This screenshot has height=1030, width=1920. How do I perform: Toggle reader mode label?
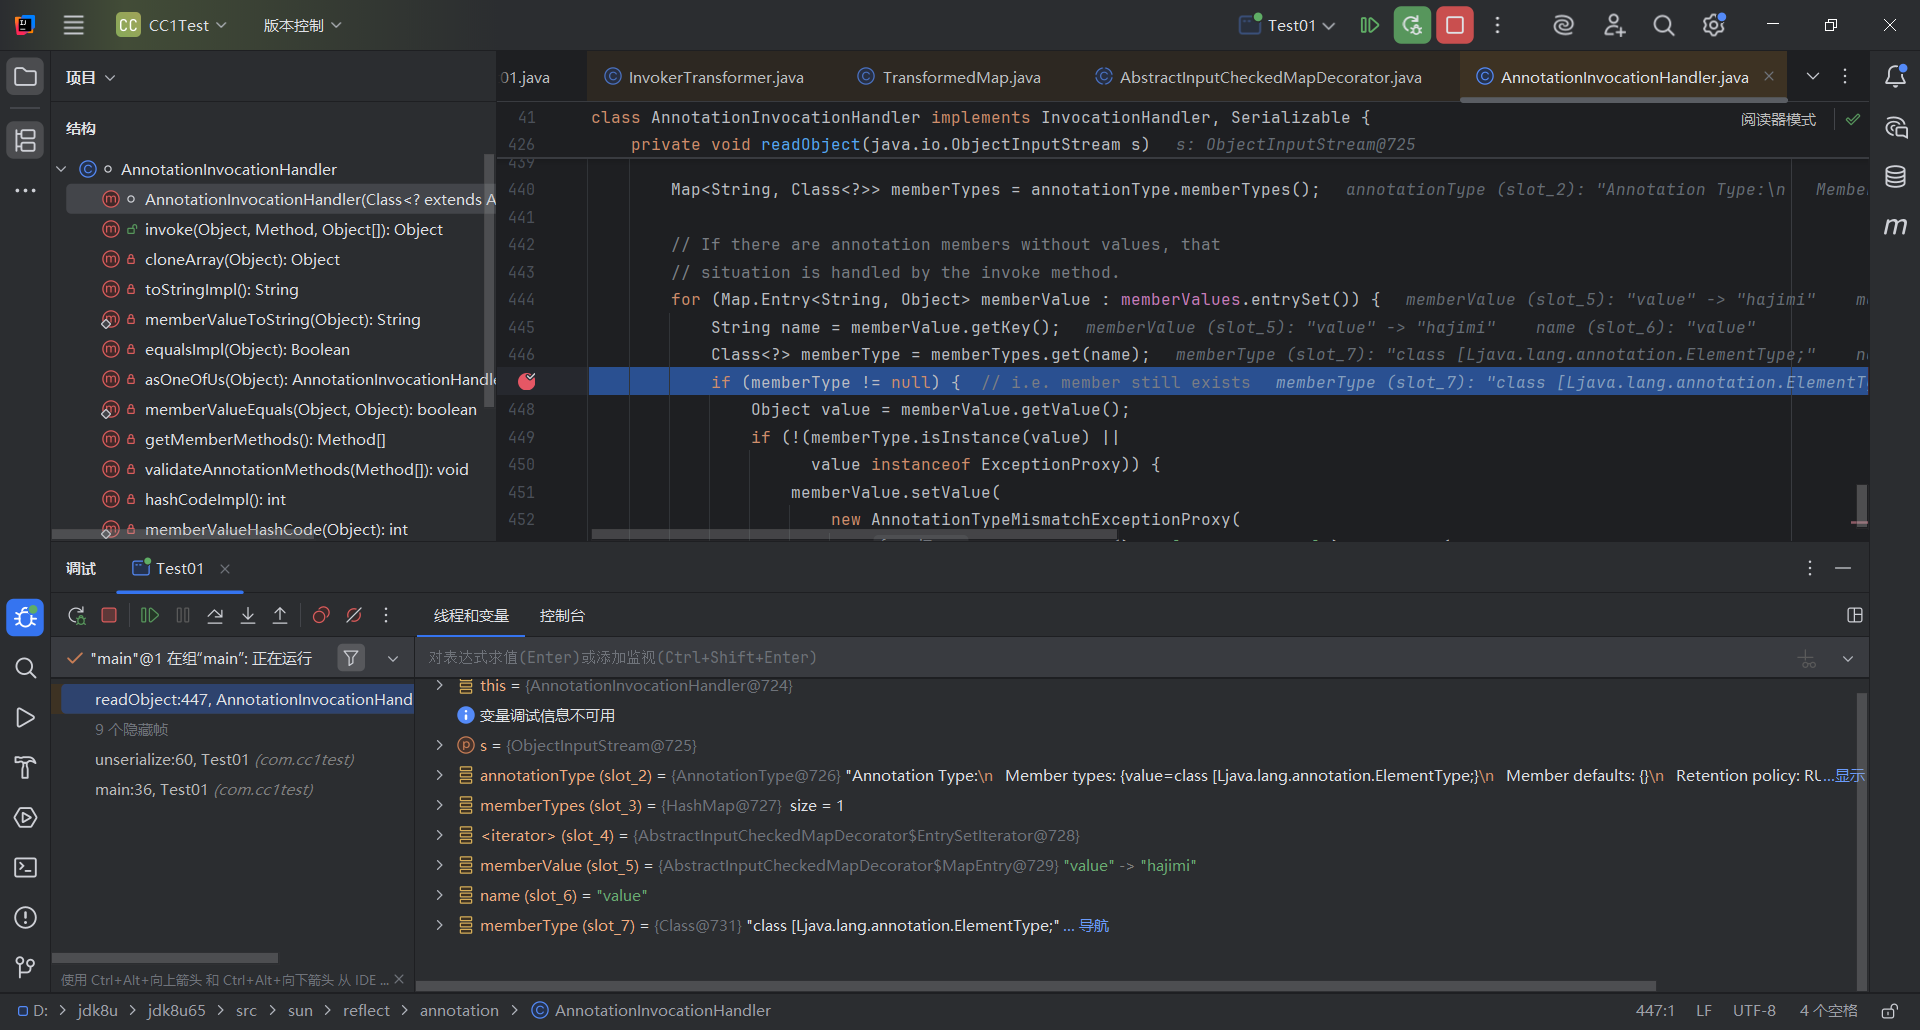pyautogui.click(x=1778, y=119)
